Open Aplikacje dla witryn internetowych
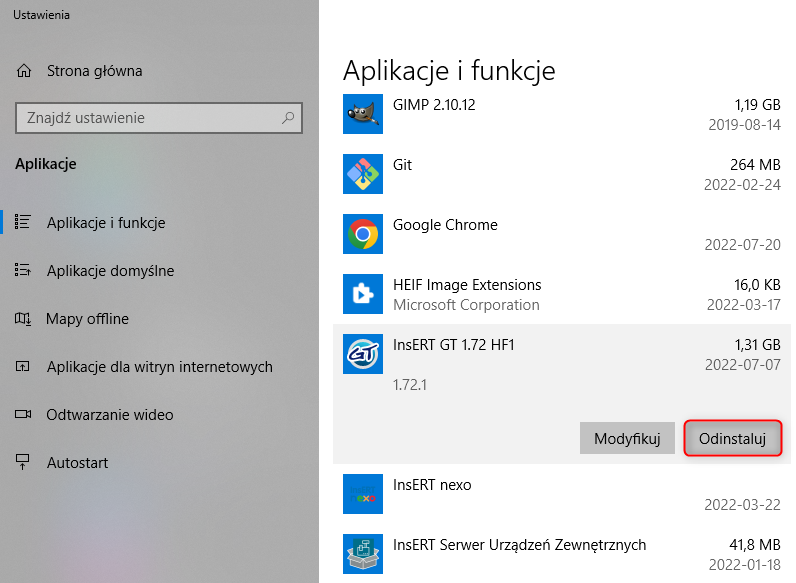This screenshot has width=796, height=583. (x=159, y=367)
